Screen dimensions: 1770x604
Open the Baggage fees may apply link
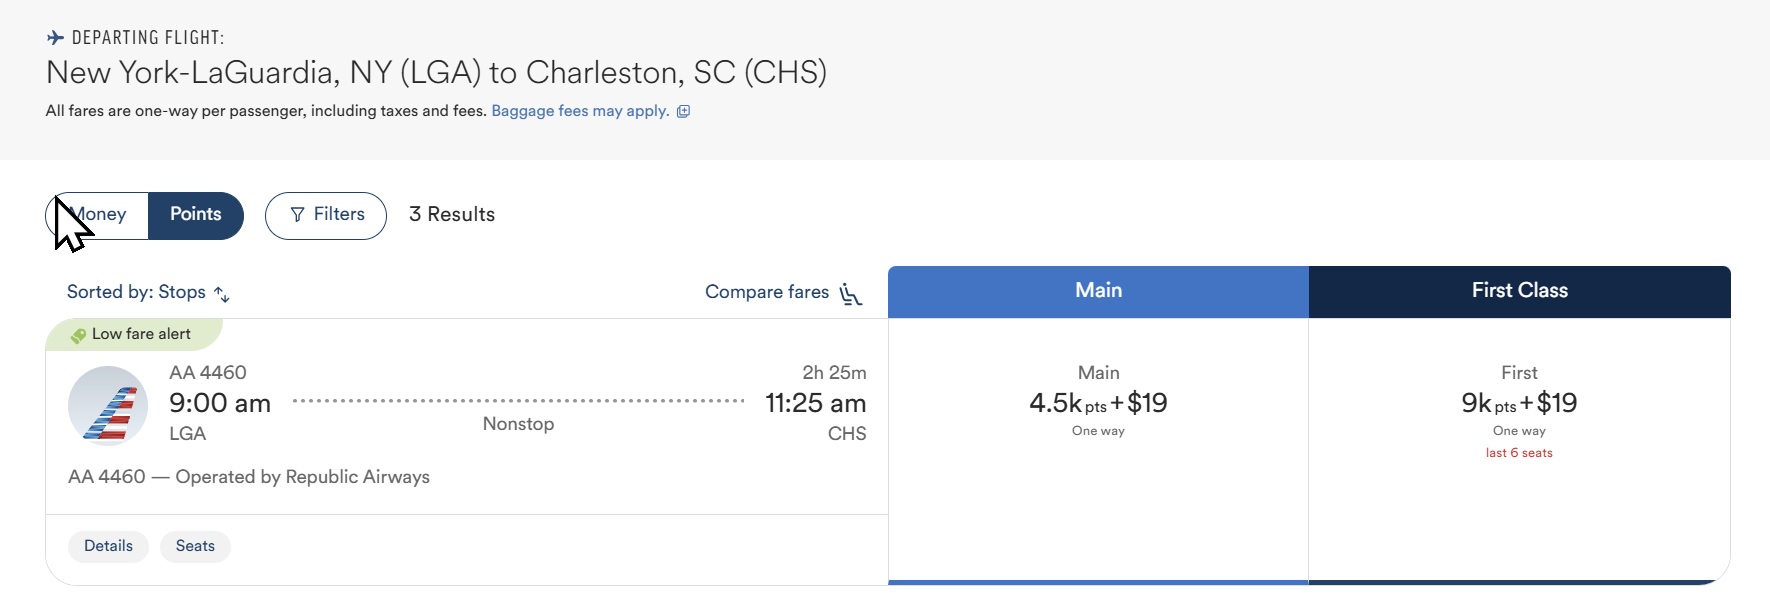(x=580, y=111)
